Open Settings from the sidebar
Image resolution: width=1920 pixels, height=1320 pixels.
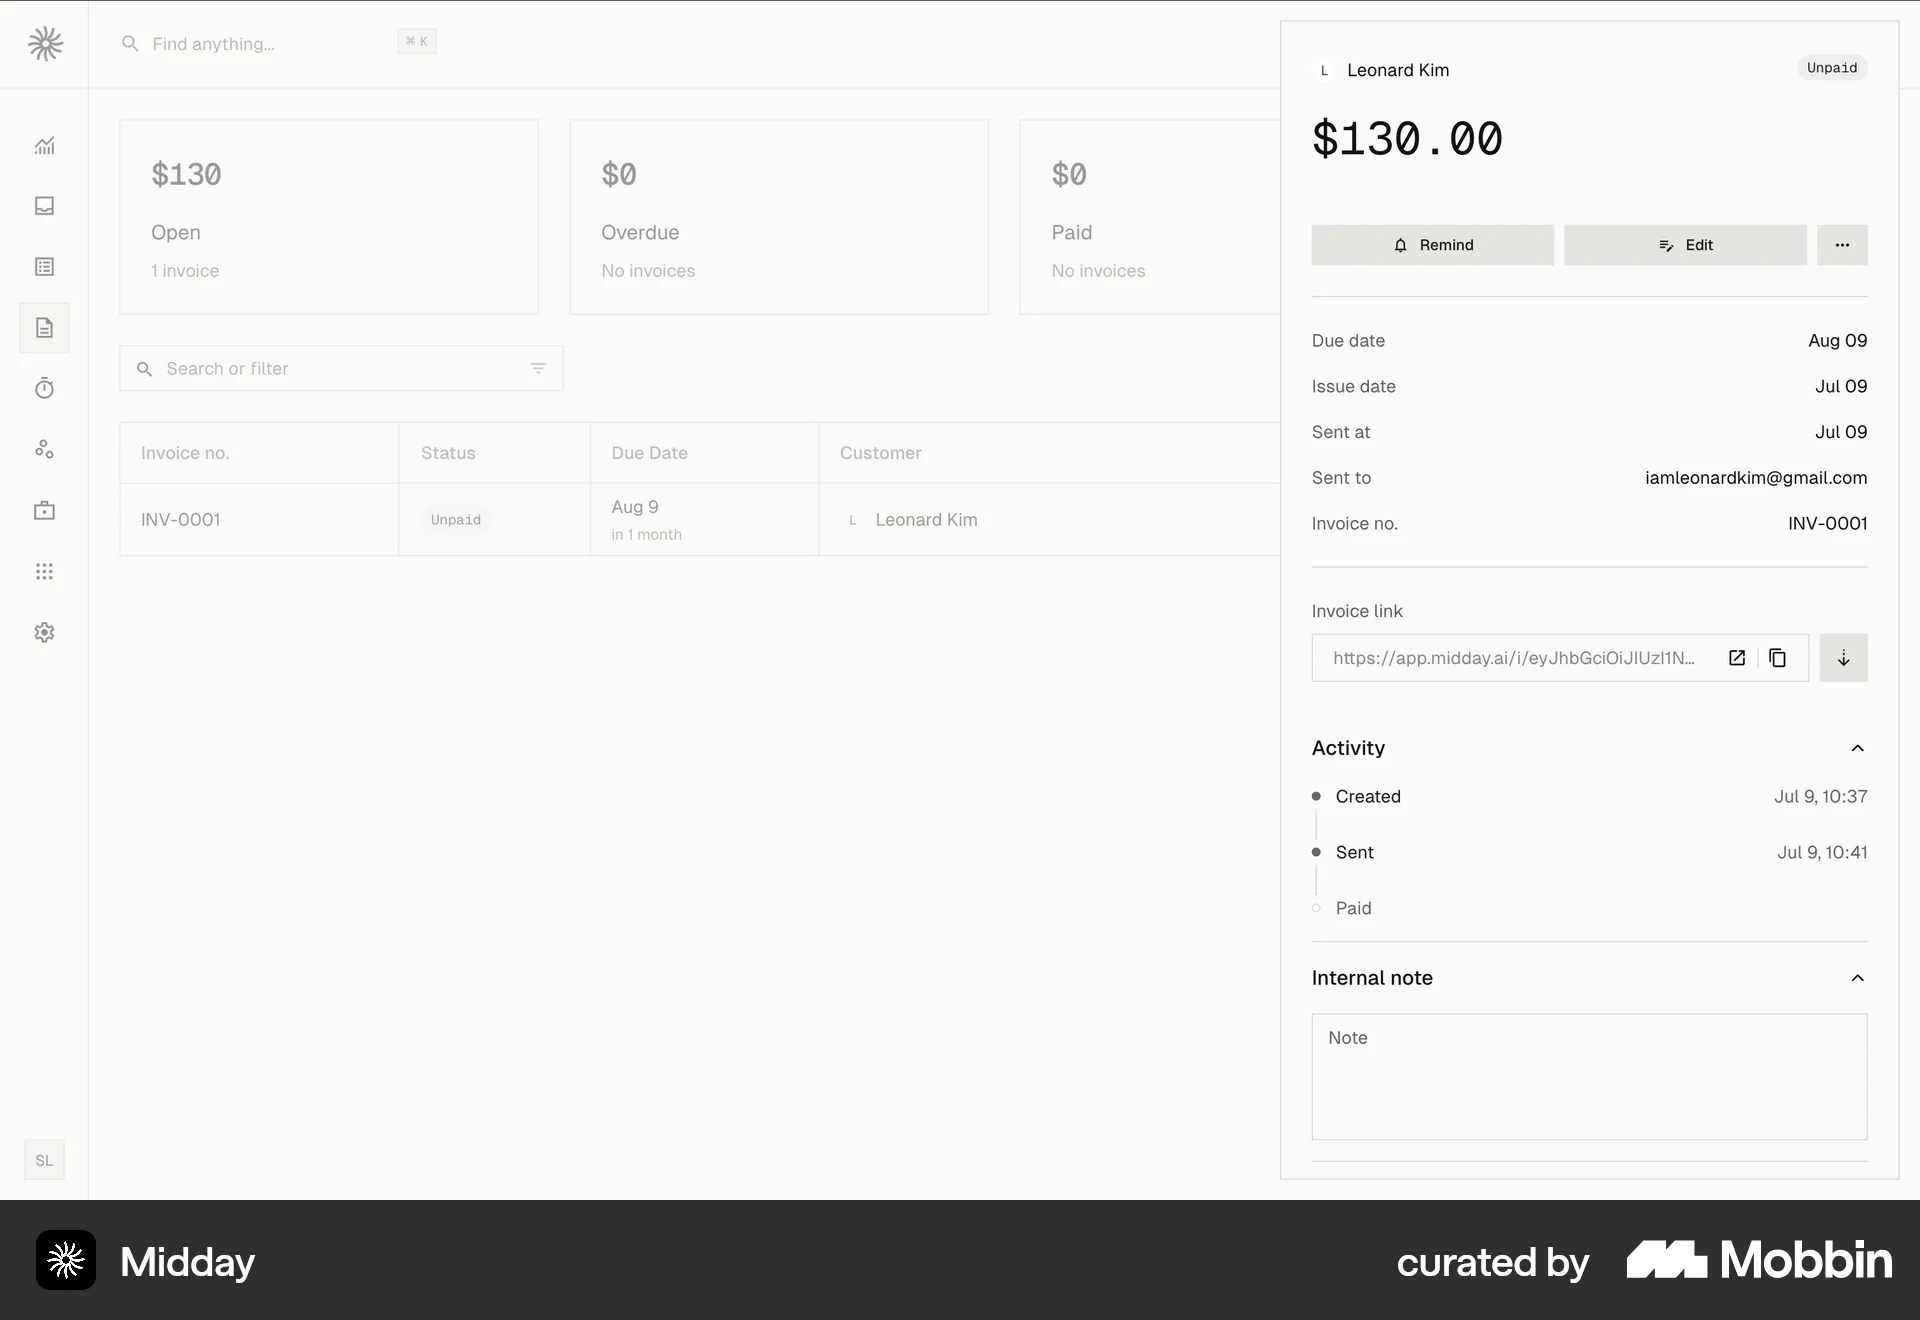[44, 632]
